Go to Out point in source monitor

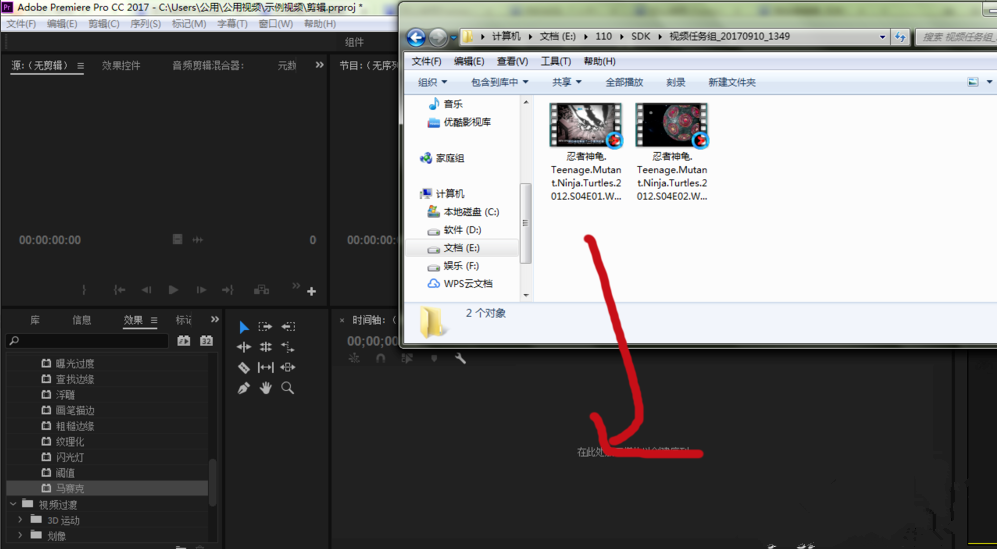[x=228, y=289]
